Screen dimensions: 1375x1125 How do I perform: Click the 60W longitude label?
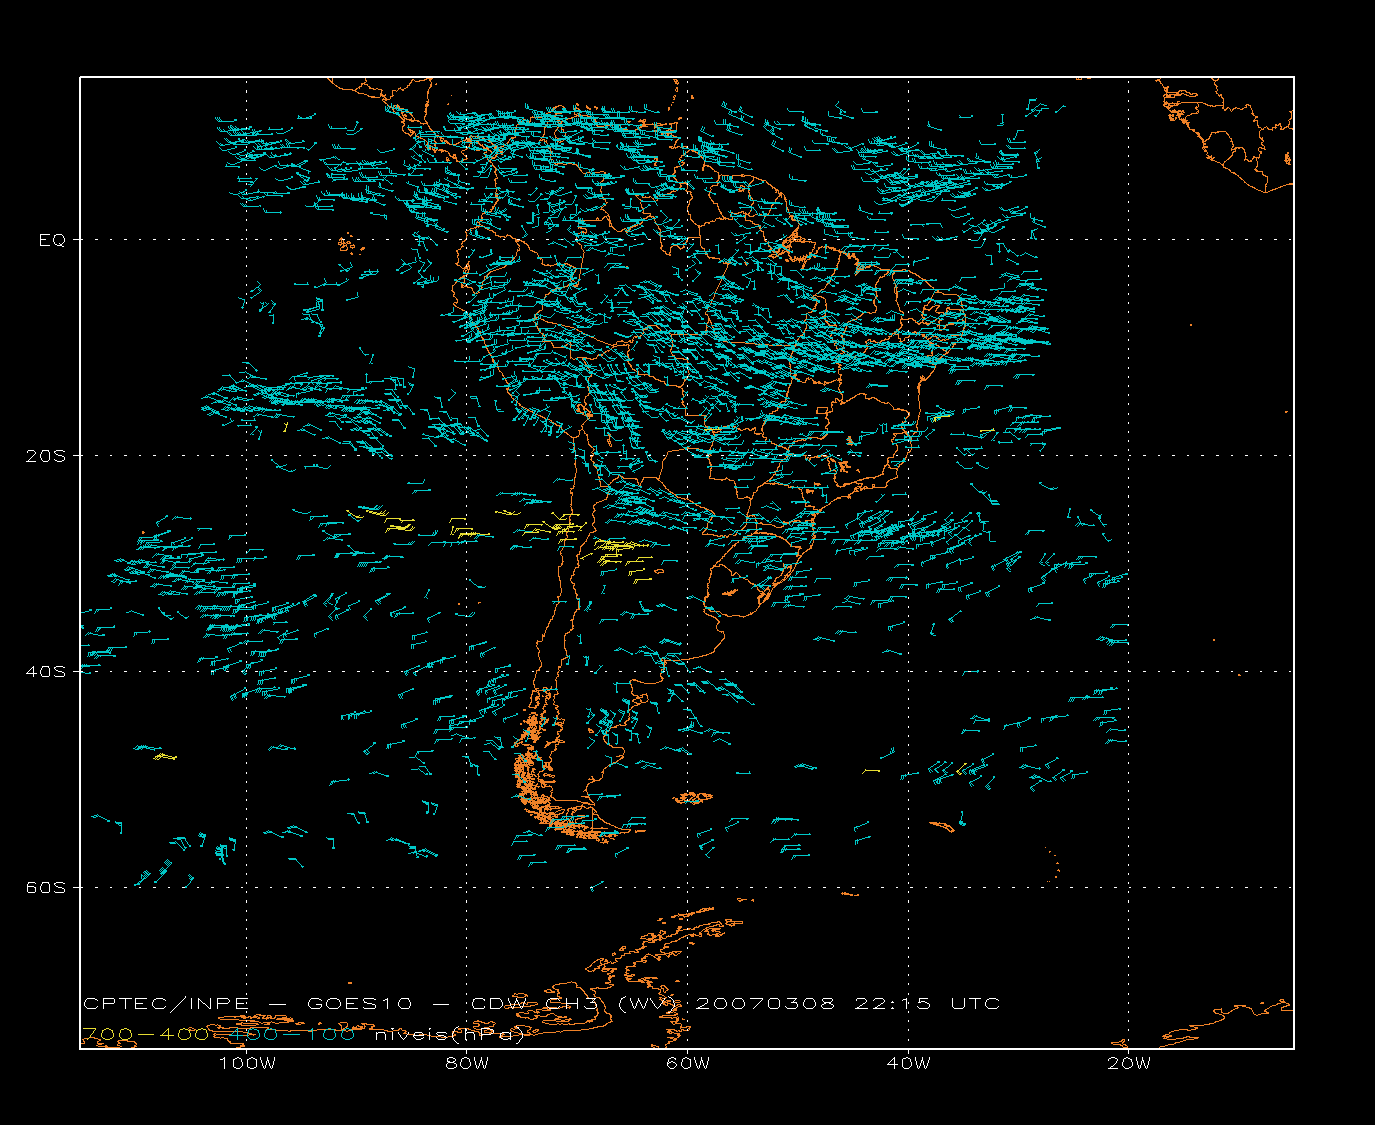[x=688, y=1063]
